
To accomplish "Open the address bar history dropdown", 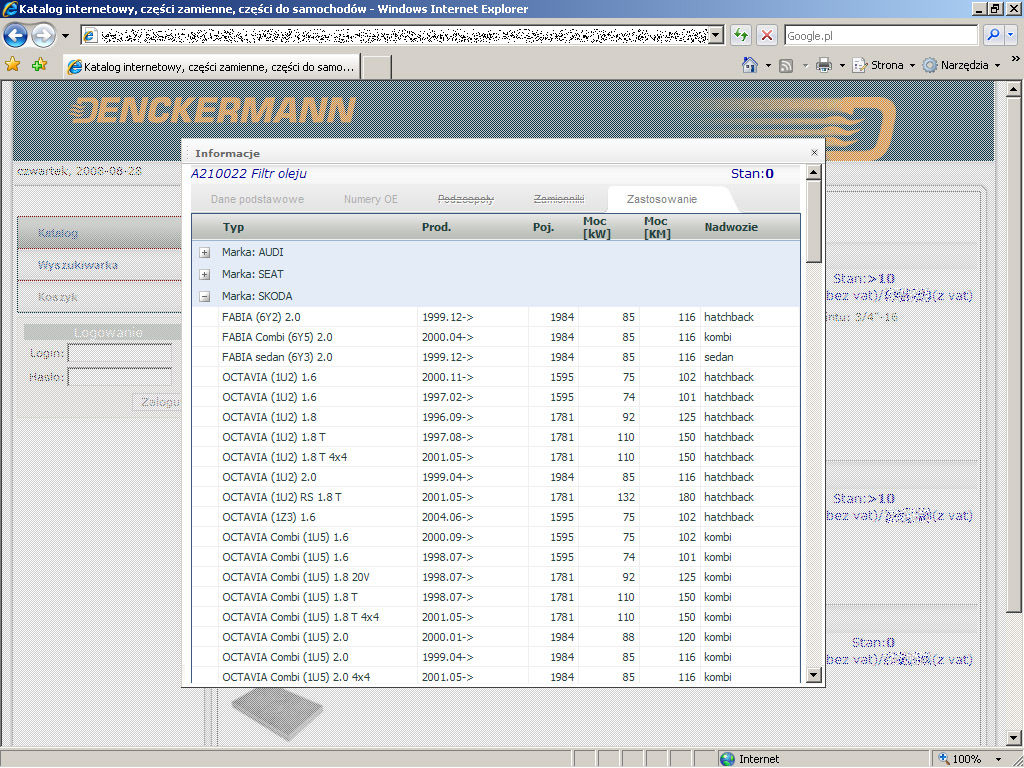I will tap(716, 35).
